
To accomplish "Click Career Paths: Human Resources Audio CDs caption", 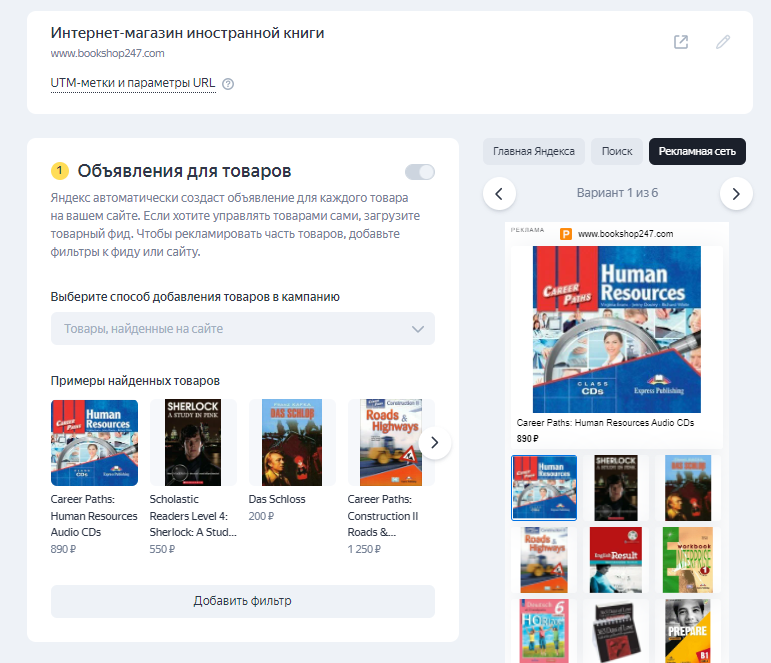I will (605, 423).
